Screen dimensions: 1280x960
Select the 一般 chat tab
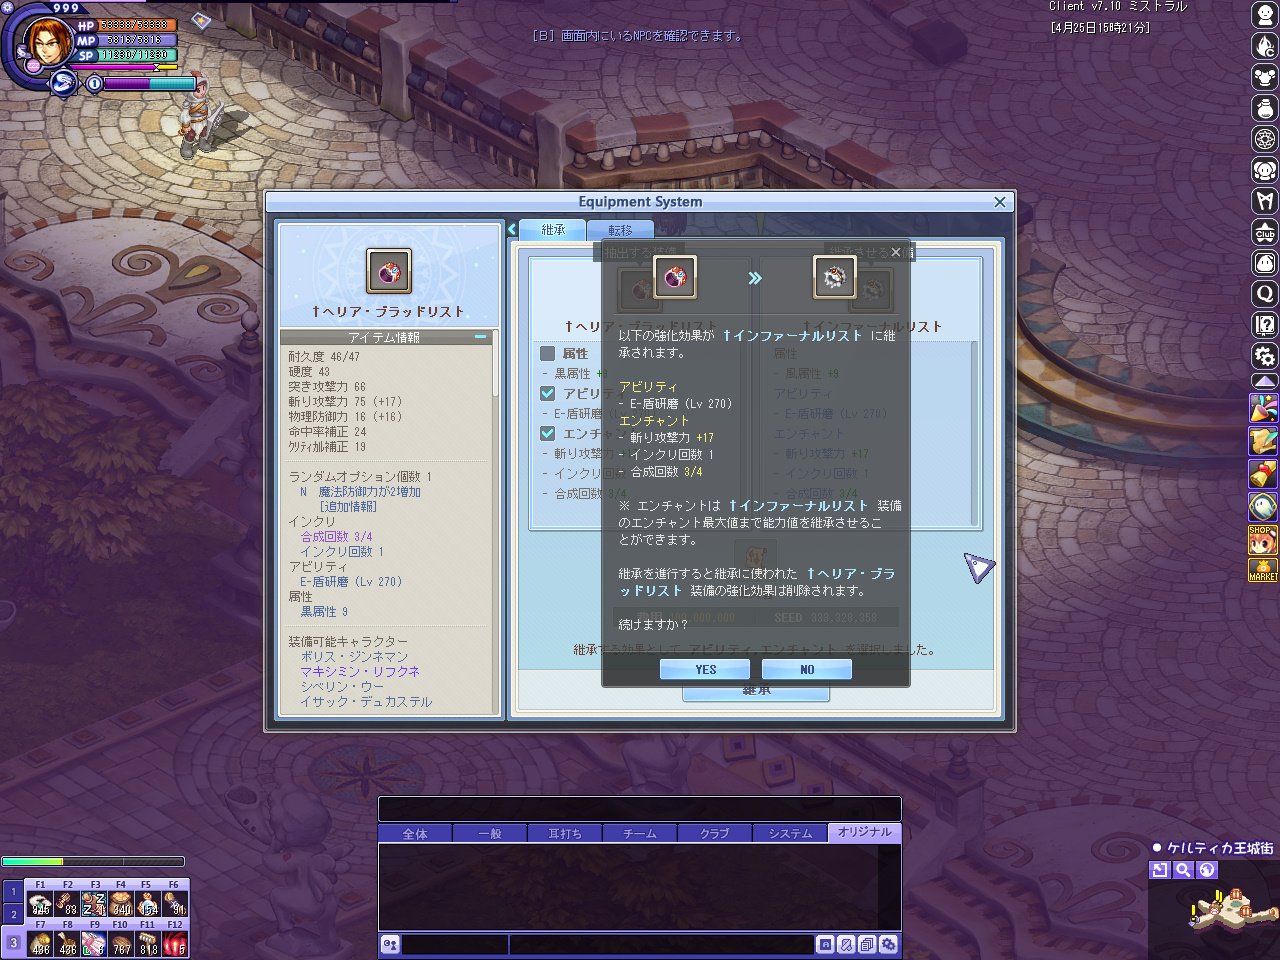(x=490, y=833)
